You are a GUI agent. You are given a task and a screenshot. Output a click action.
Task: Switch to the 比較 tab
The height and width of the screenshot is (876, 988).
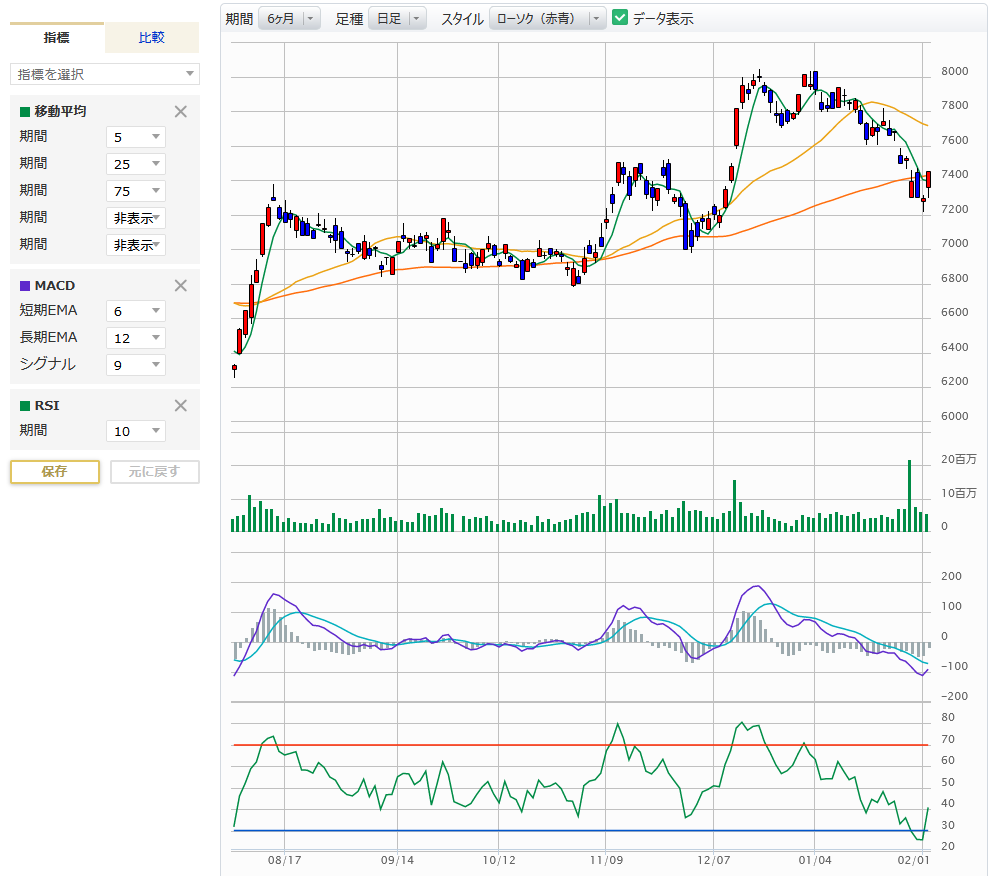click(152, 38)
